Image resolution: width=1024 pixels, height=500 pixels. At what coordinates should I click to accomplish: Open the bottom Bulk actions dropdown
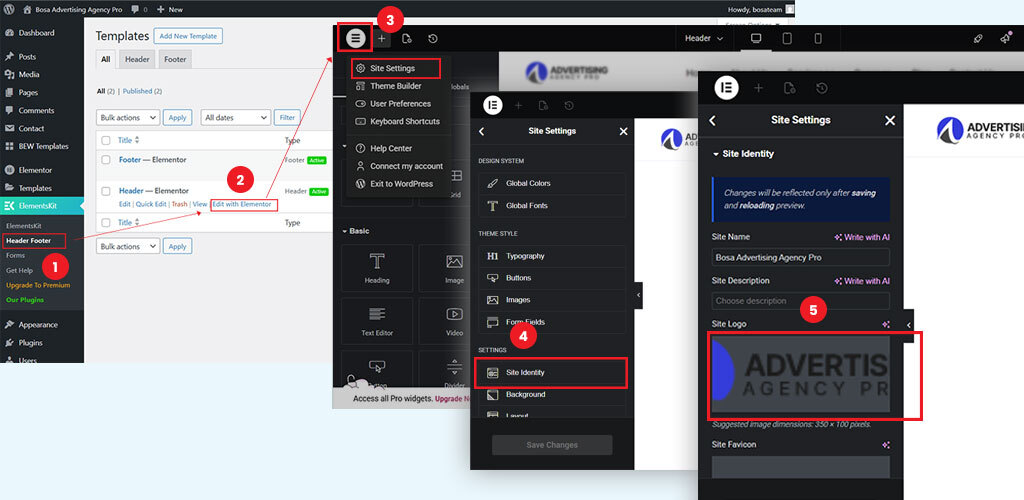tap(128, 246)
